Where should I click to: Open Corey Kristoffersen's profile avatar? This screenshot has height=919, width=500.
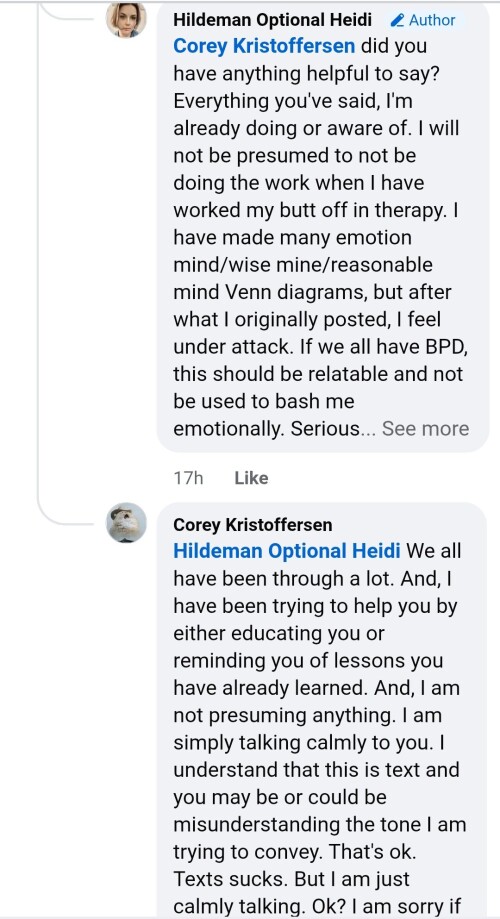pyautogui.click(x=126, y=522)
